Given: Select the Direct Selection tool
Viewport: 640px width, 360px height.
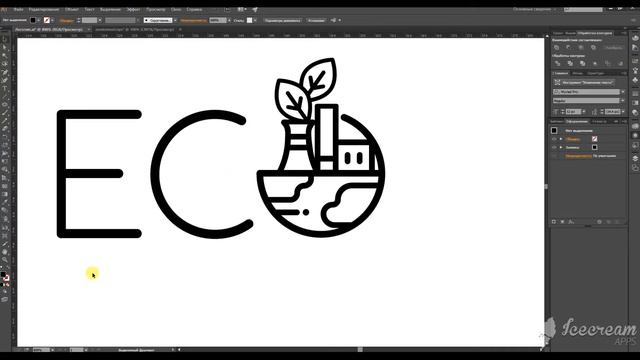Looking at the screenshot, I should point(4,48).
